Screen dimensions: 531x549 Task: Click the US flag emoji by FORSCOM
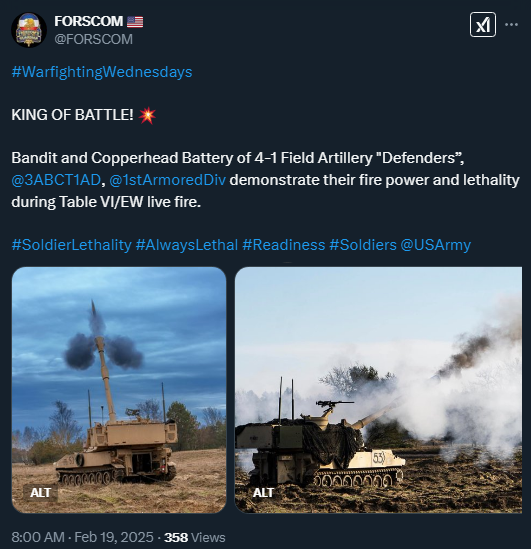click(135, 22)
